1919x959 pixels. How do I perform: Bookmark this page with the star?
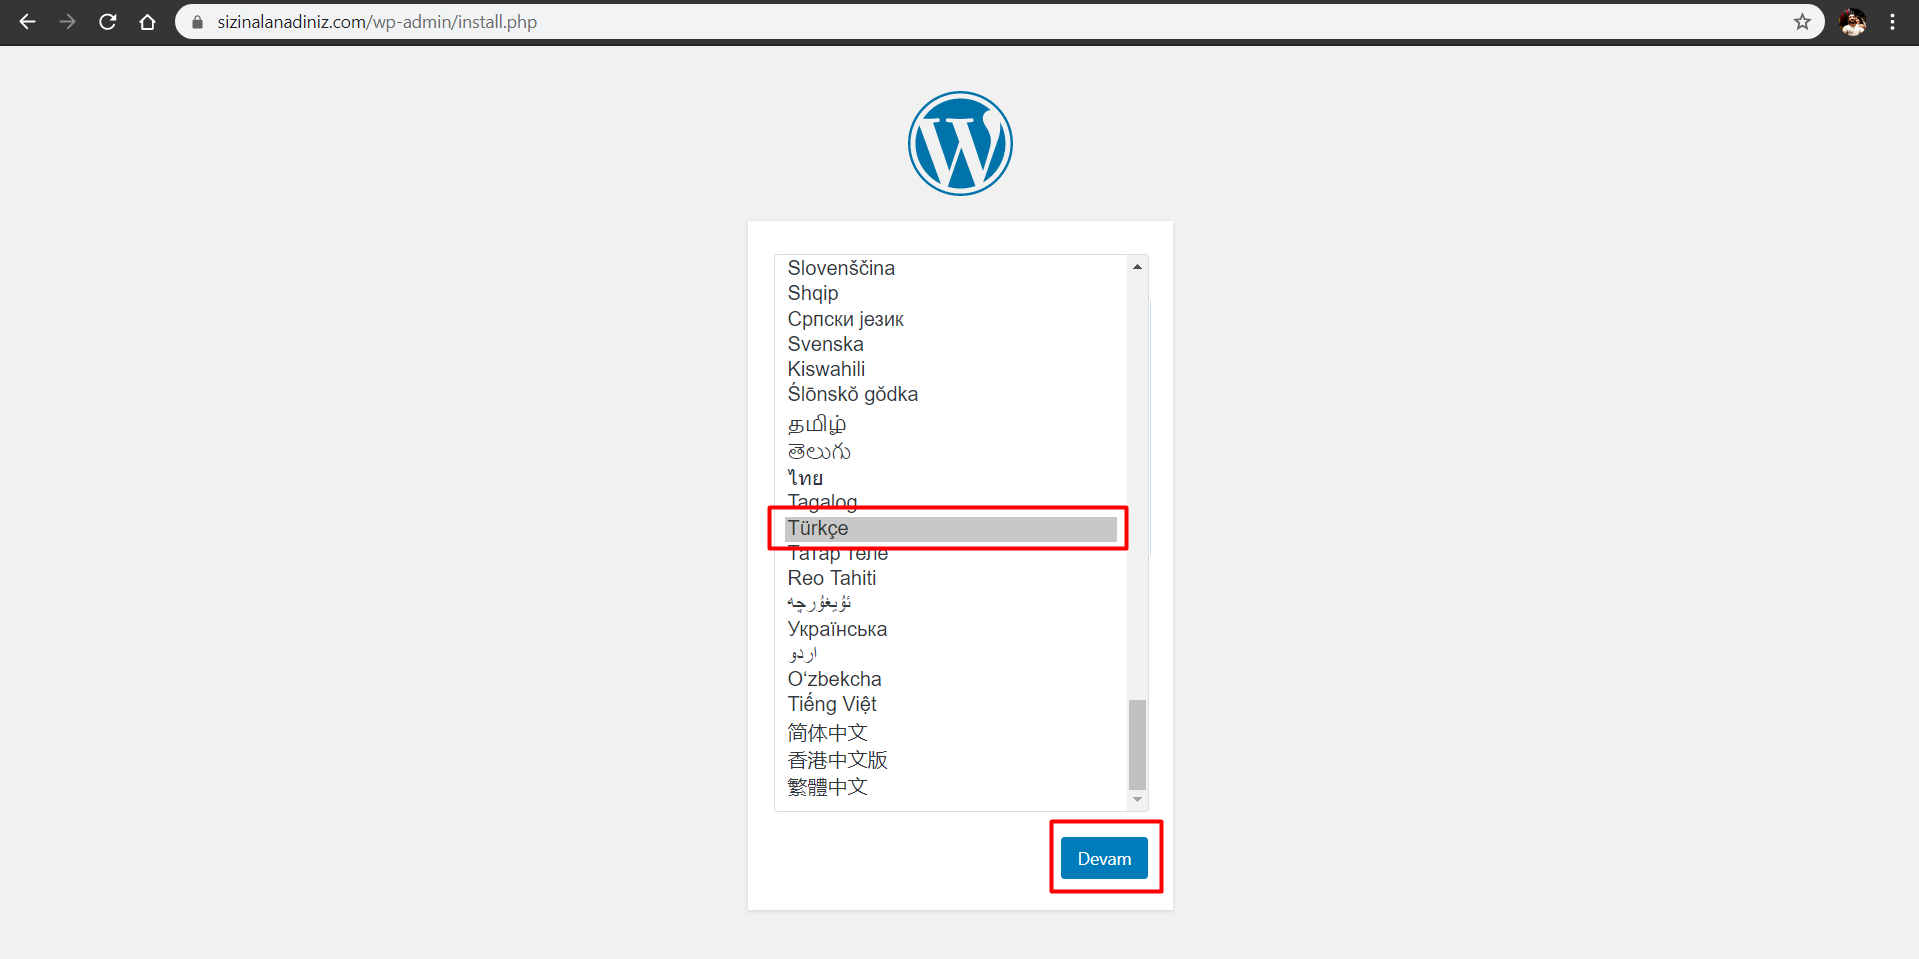[1802, 22]
